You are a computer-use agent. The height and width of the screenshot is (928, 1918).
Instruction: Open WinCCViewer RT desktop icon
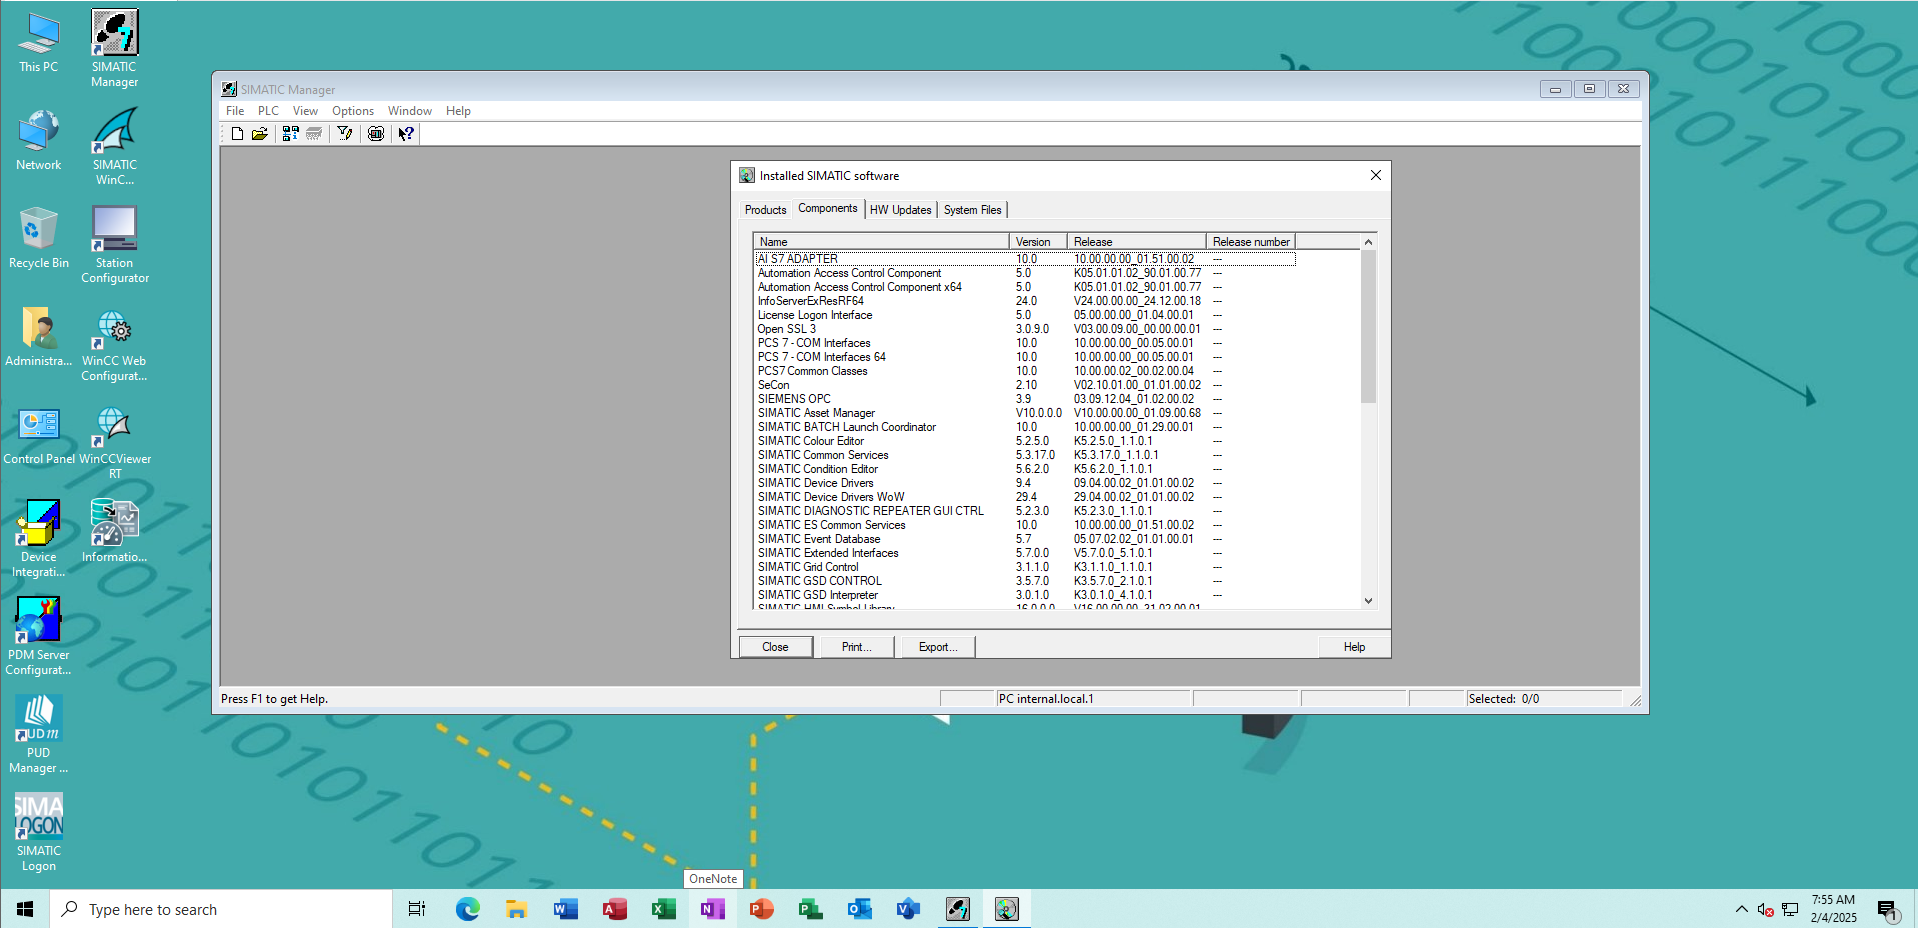tap(115, 440)
